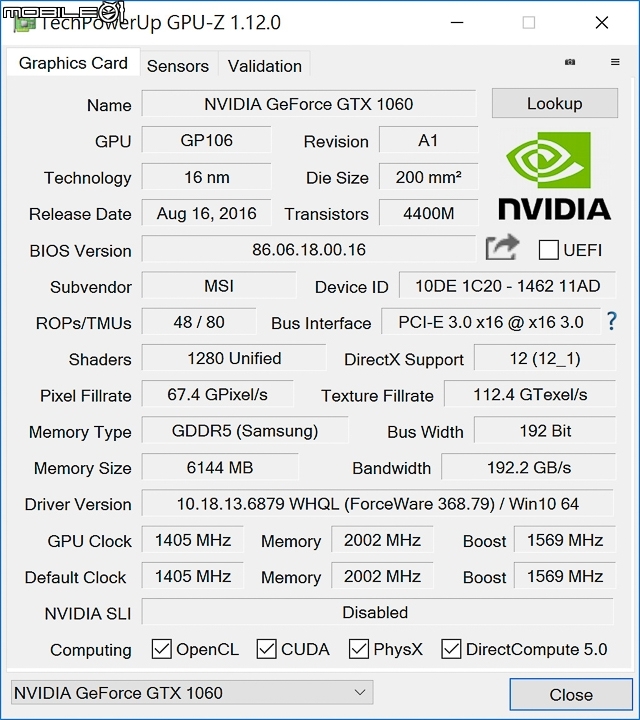
Task: Click the GPU-Z title bar app icon
Action: click(24, 22)
